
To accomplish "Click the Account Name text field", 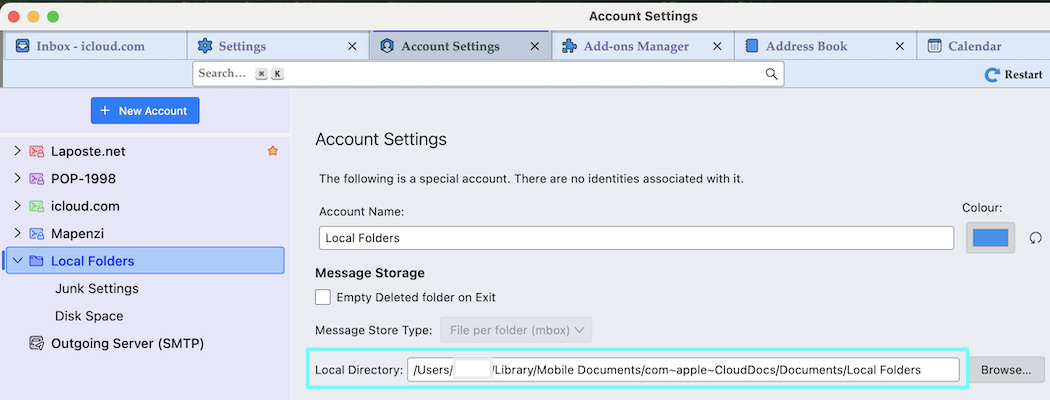I will point(636,238).
